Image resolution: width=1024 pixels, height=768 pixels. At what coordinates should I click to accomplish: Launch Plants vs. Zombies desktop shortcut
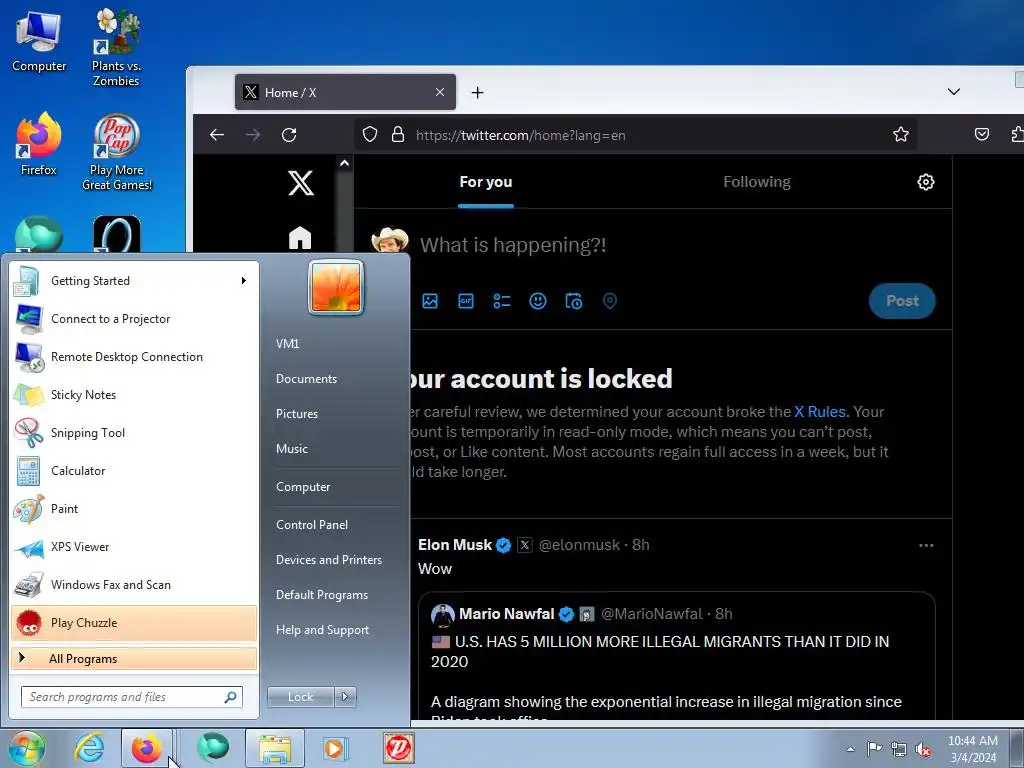pyautogui.click(x=116, y=48)
